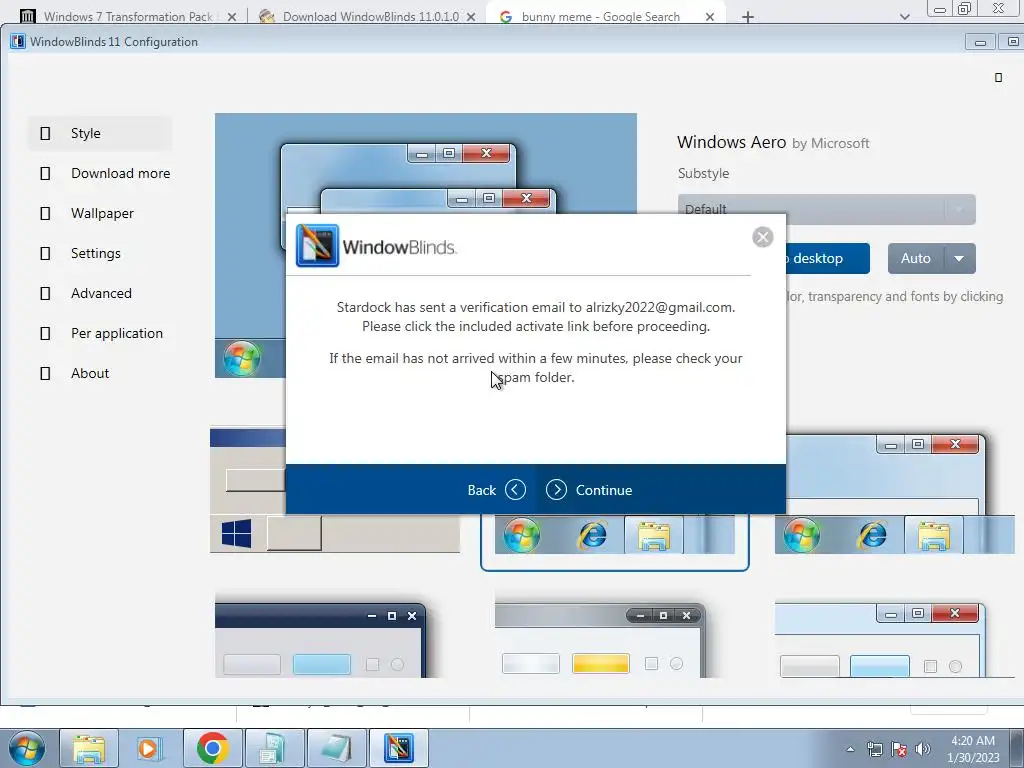
Task: Click the About sidebar icon
Action: [x=45, y=373]
